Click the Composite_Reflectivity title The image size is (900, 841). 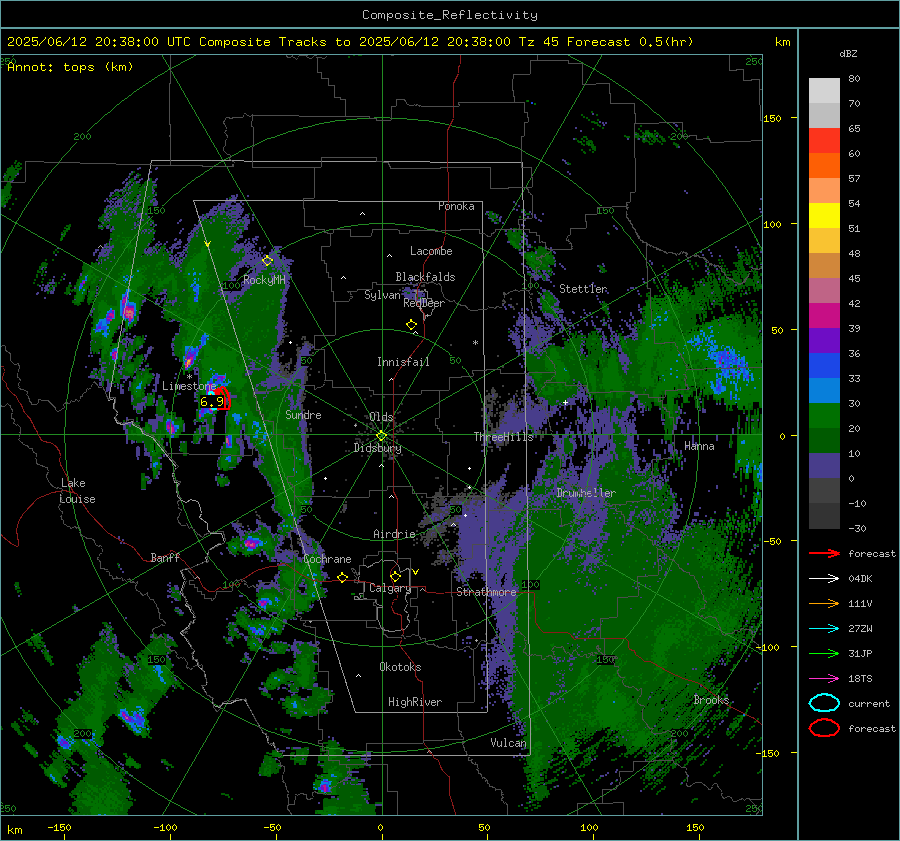tap(449, 15)
